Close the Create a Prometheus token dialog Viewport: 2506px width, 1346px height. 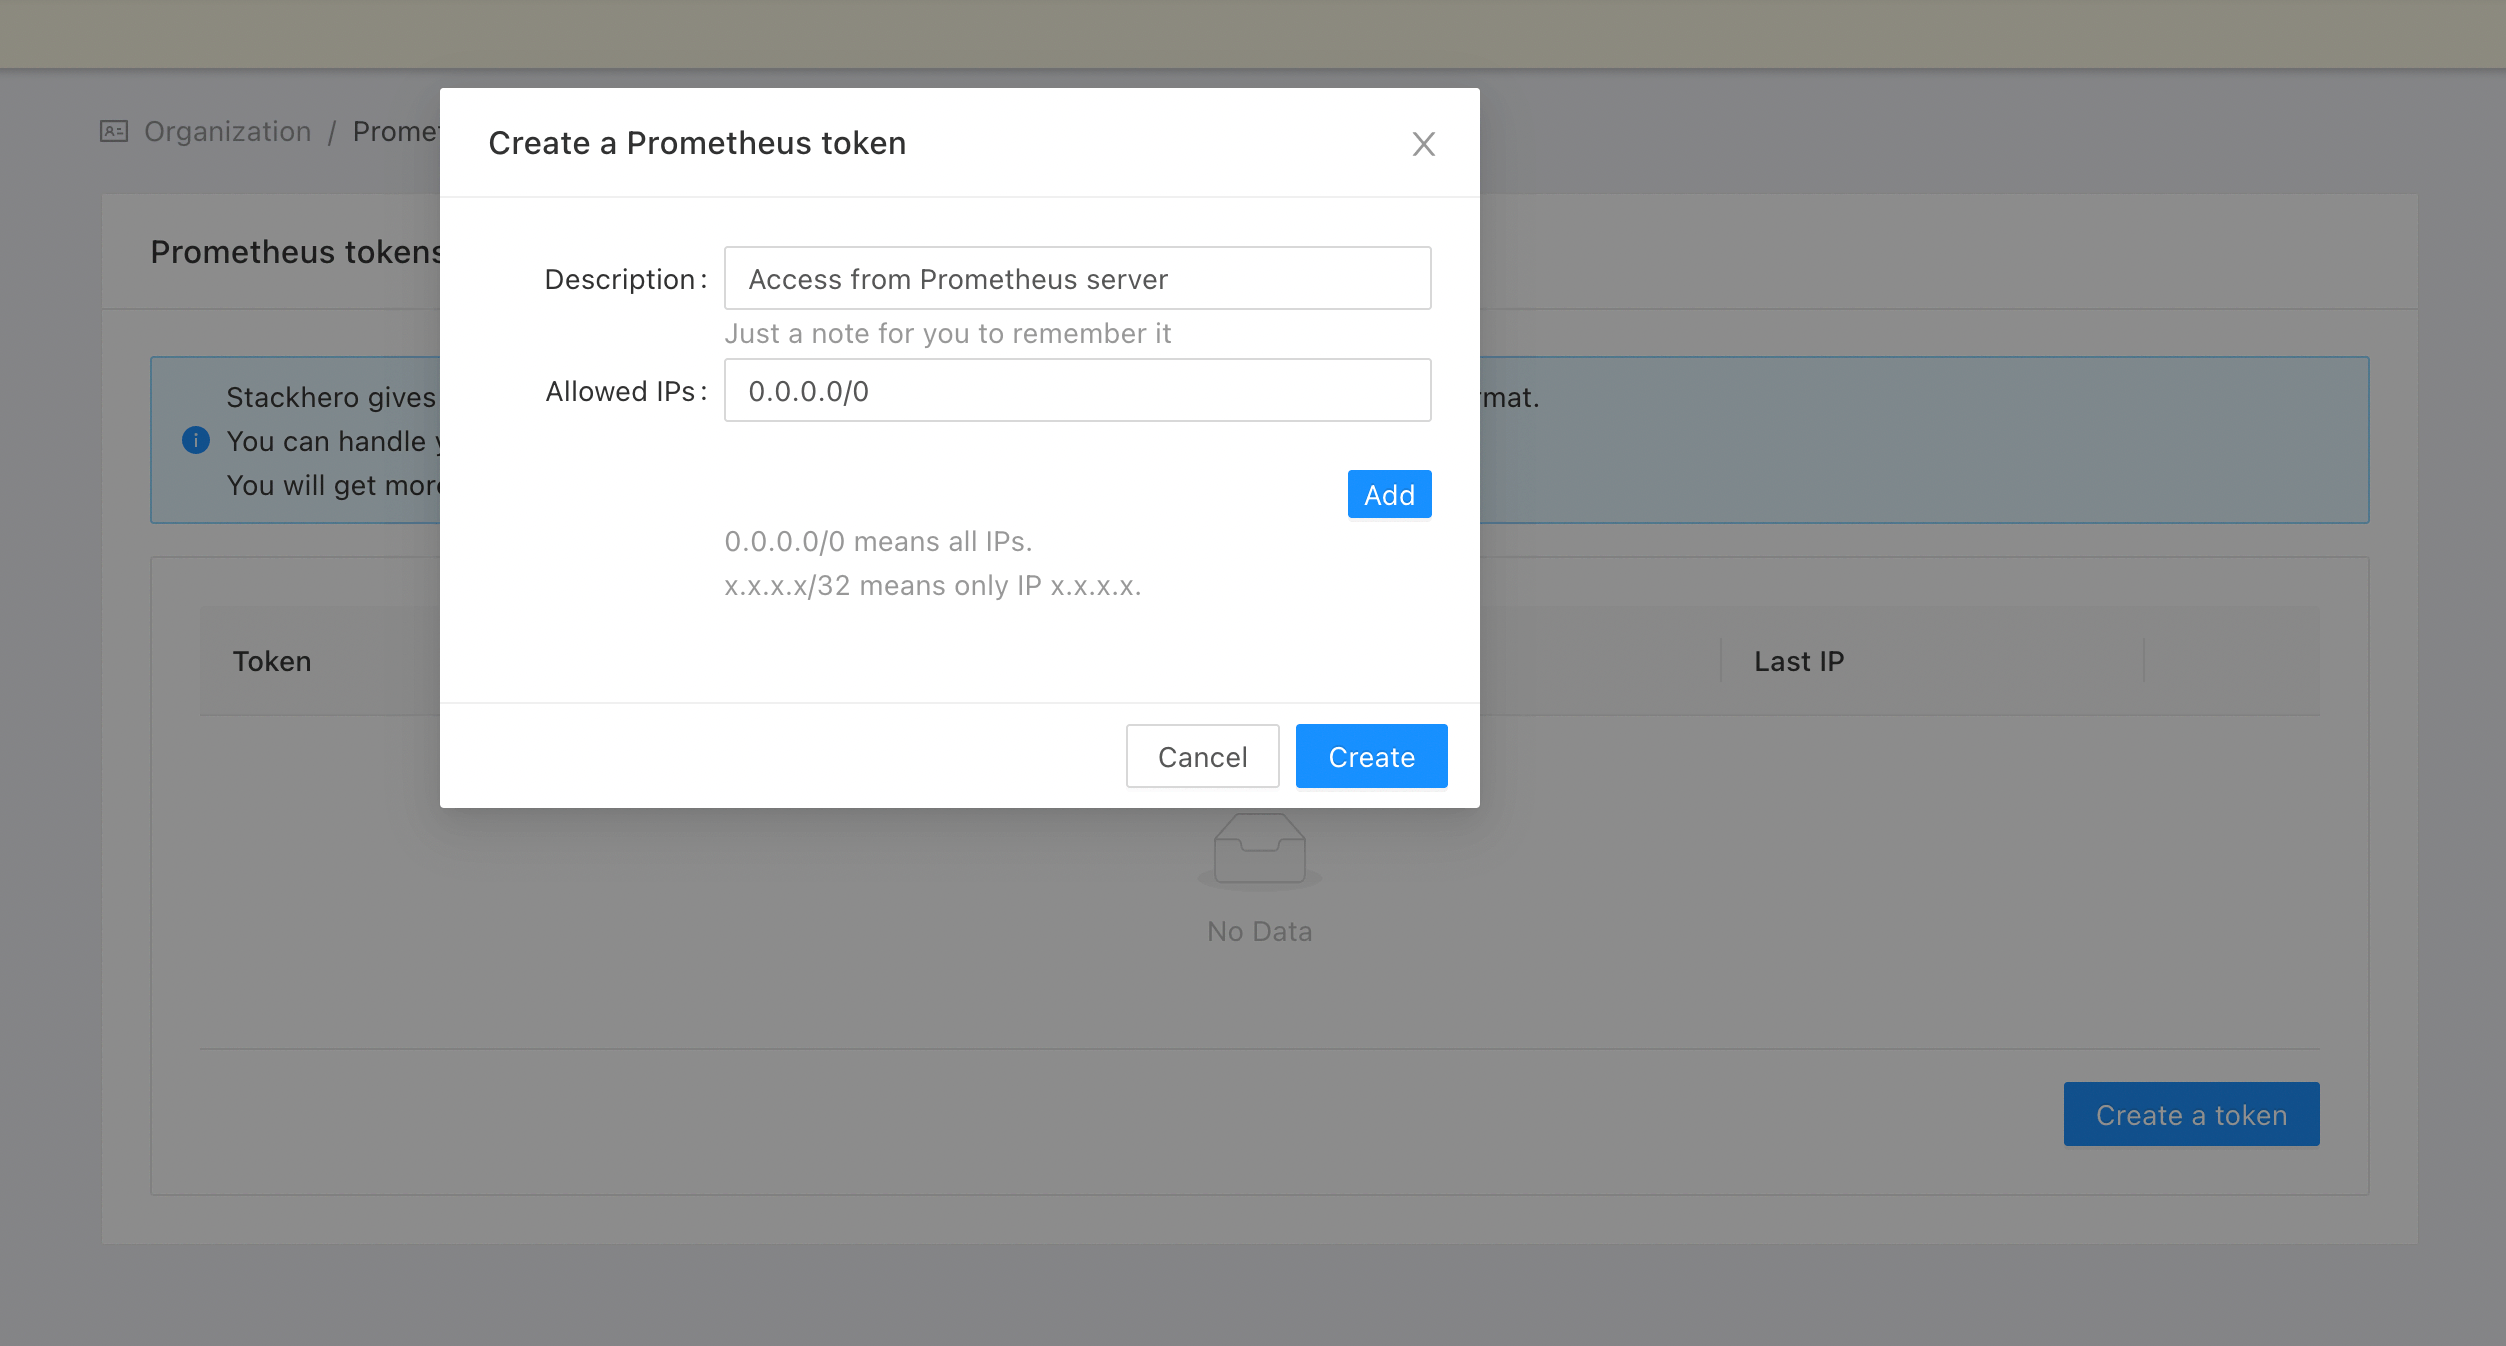click(x=1423, y=144)
